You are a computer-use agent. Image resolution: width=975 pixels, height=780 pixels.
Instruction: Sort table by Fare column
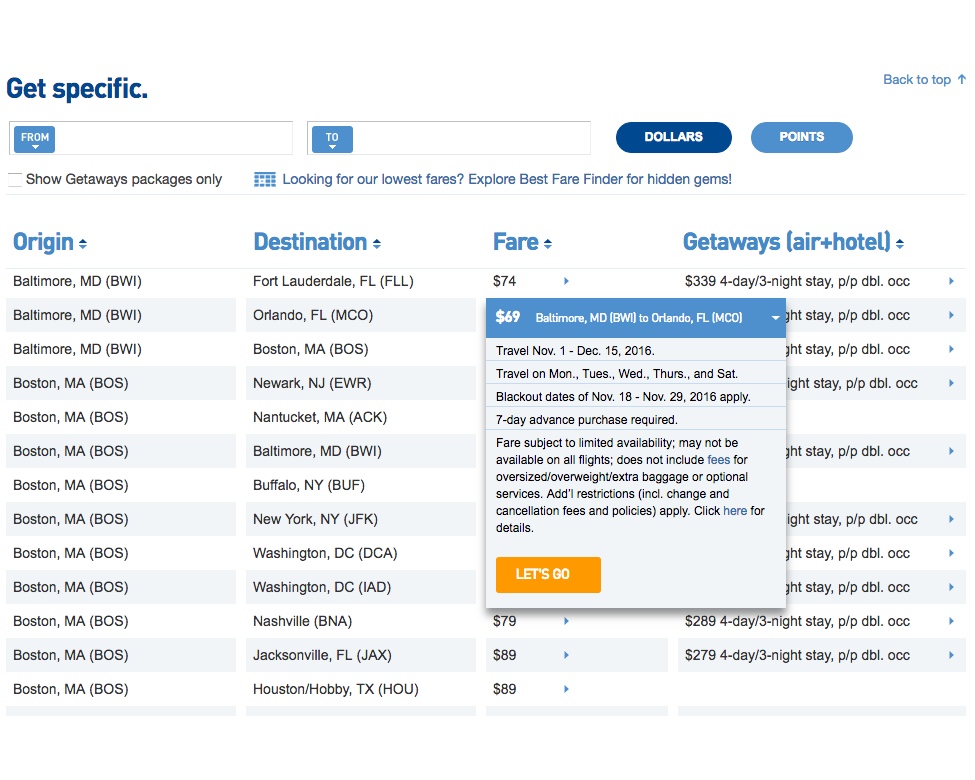click(x=522, y=242)
